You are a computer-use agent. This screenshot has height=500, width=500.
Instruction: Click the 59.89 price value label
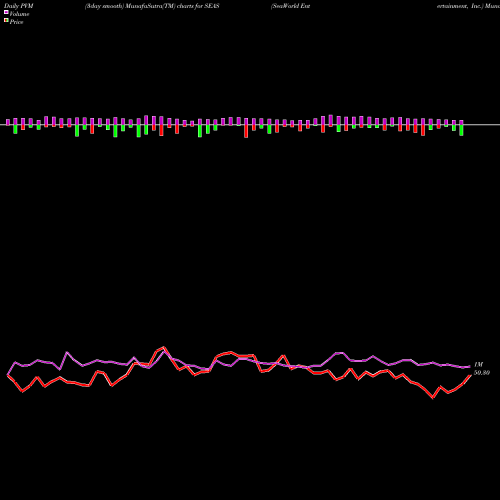(x=482, y=373)
